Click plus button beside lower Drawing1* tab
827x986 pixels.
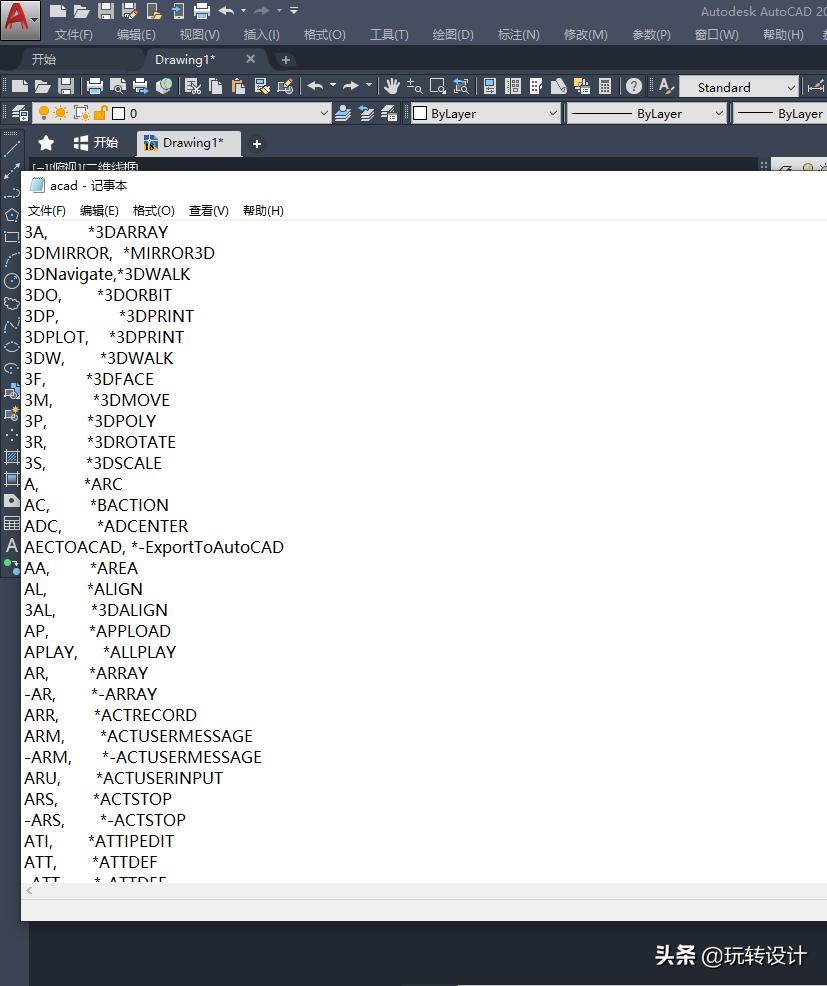[257, 144]
